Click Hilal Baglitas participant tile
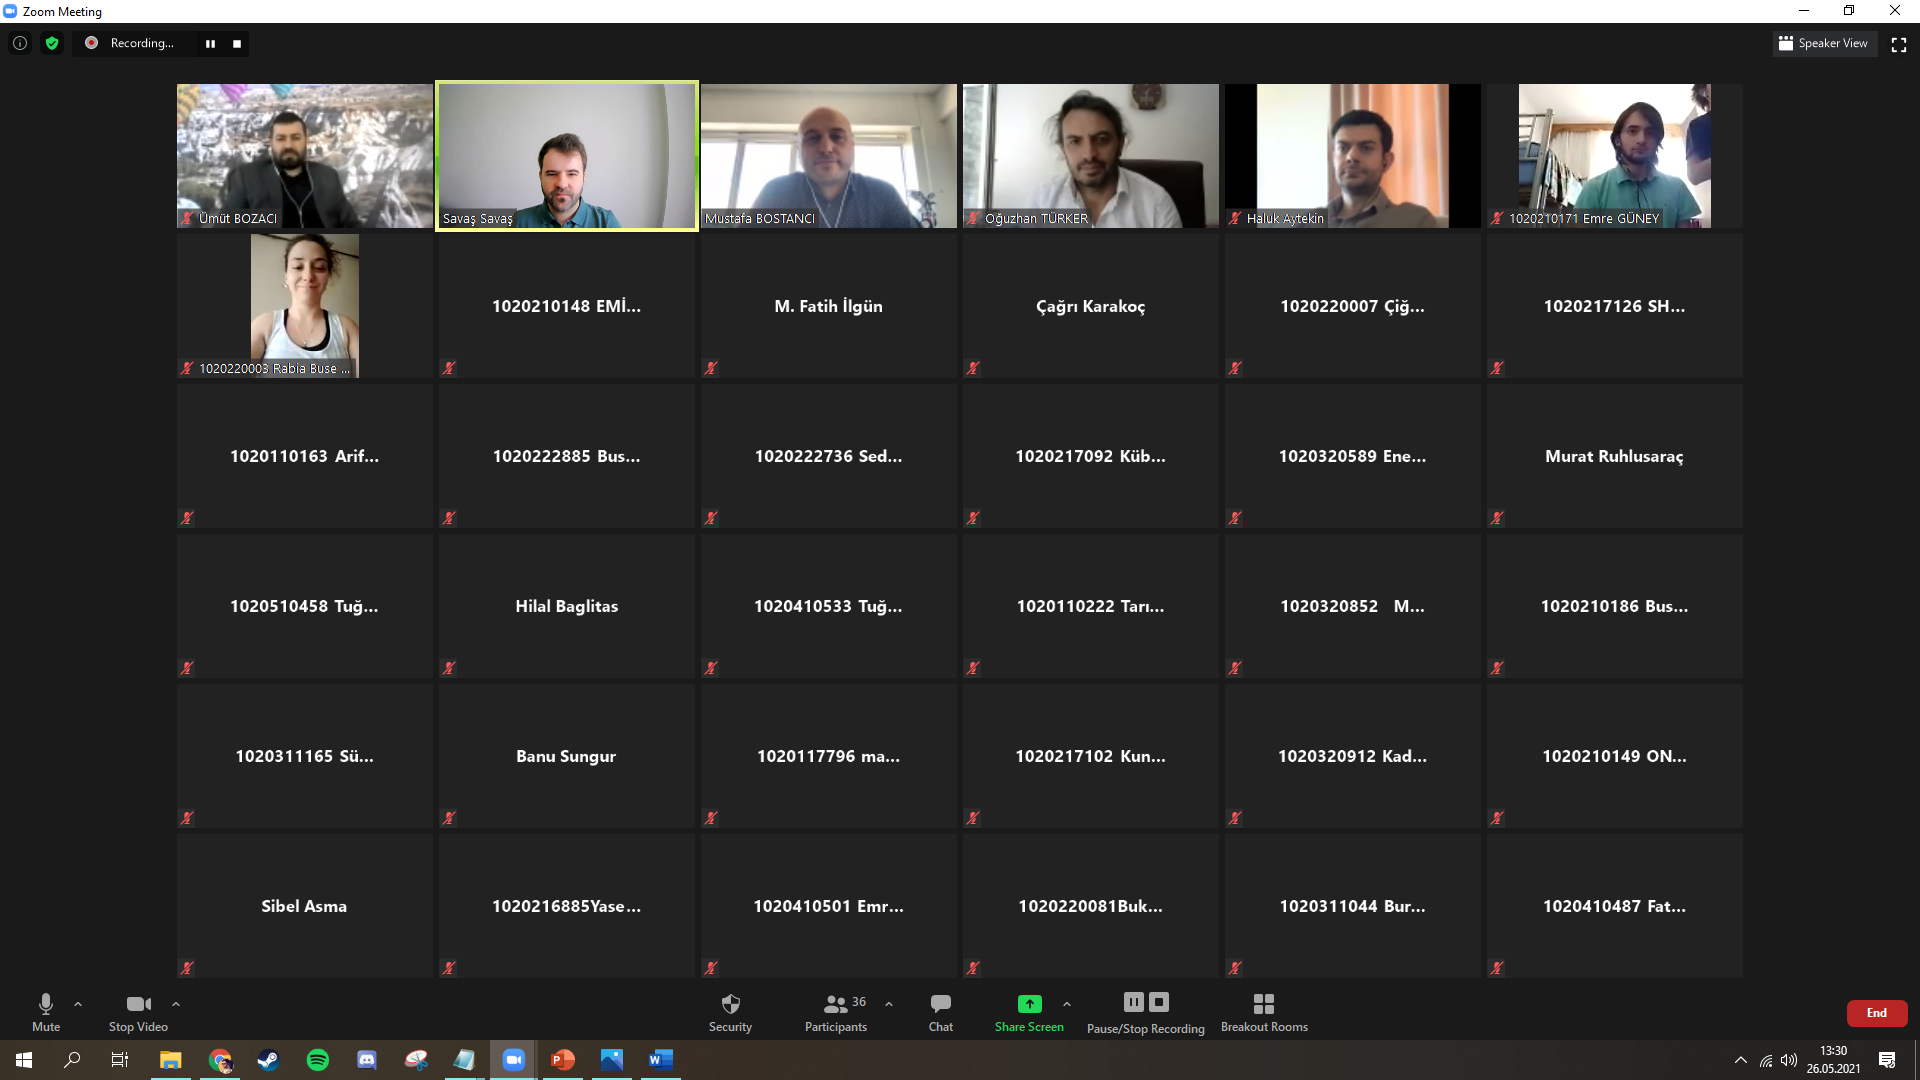Screen dimensions: 1920x1080 click(x=567, y=606)
